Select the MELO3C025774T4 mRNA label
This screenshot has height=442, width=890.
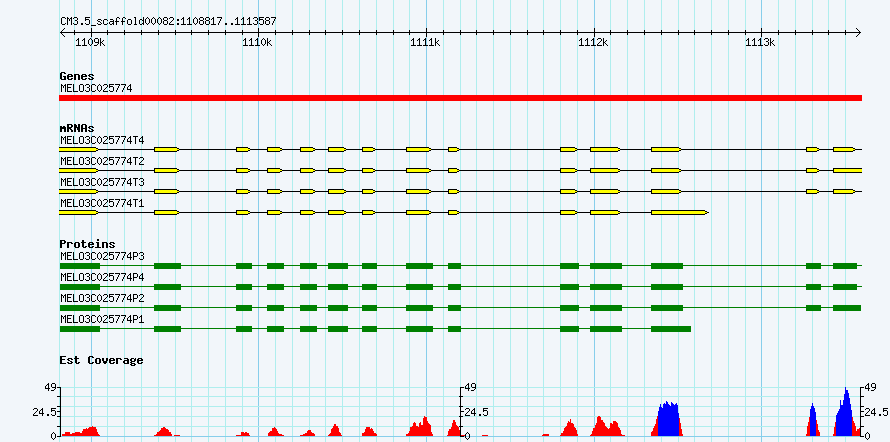102,140
